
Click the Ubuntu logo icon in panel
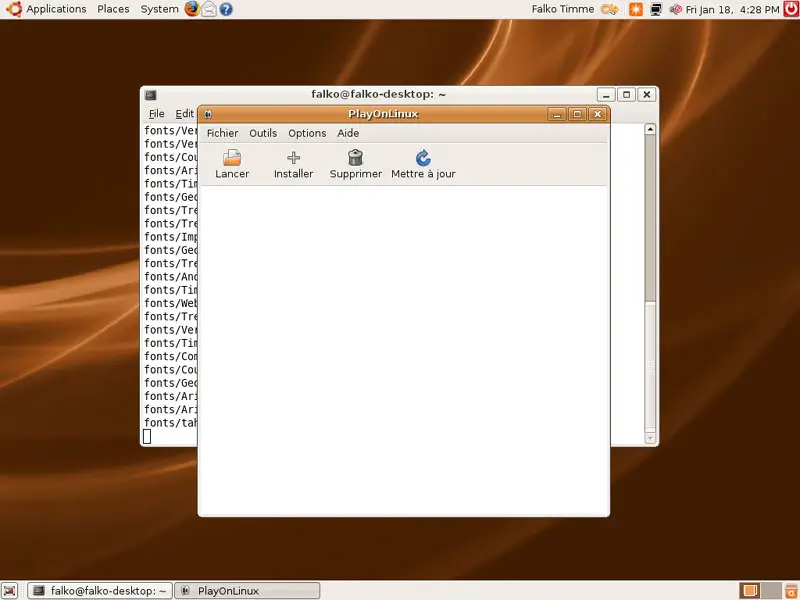[x=13, y=9]
